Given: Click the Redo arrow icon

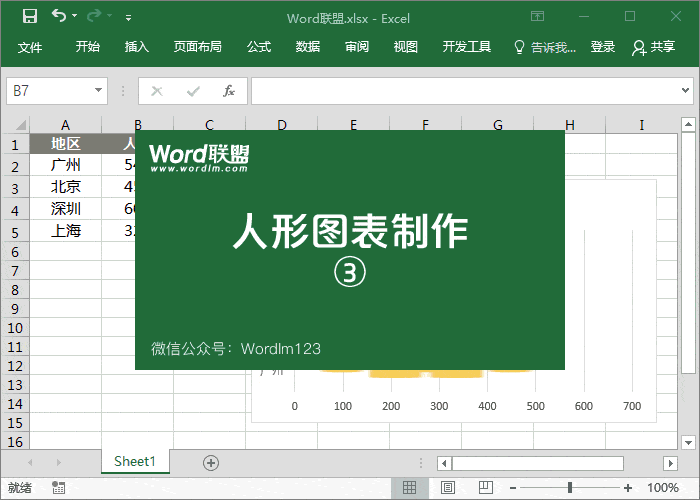Looking at the screenshot, I should [x=94, y=16].
